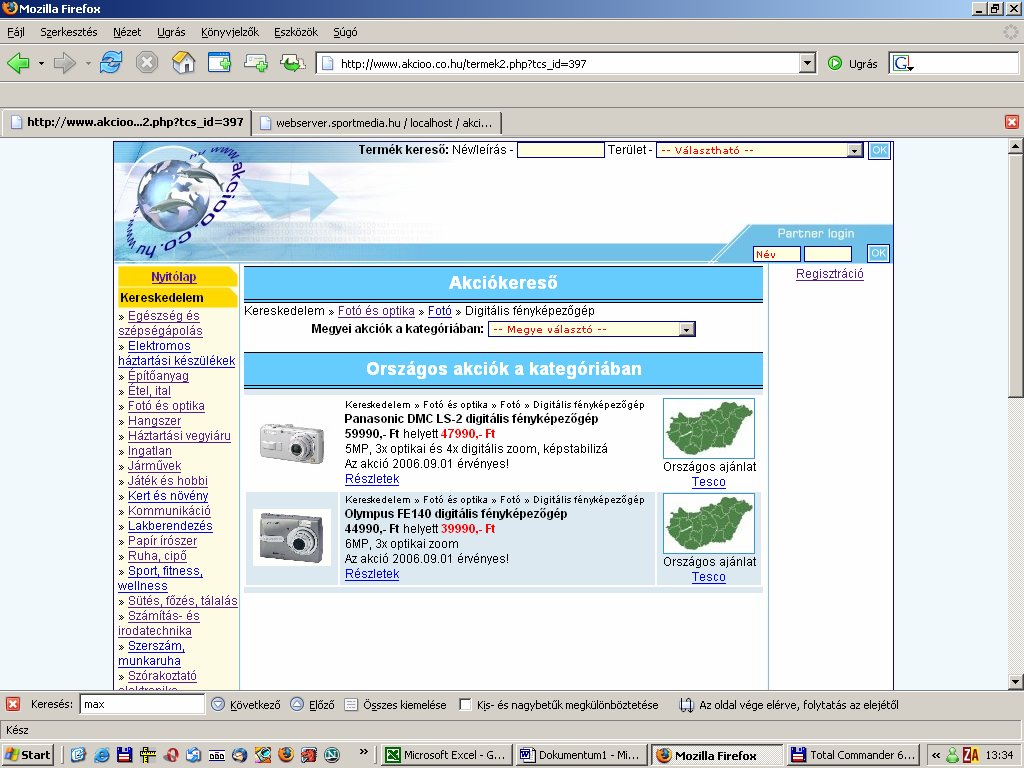
Task: Open the Megye választó dropdown
Action: click(x=592, y=329)
